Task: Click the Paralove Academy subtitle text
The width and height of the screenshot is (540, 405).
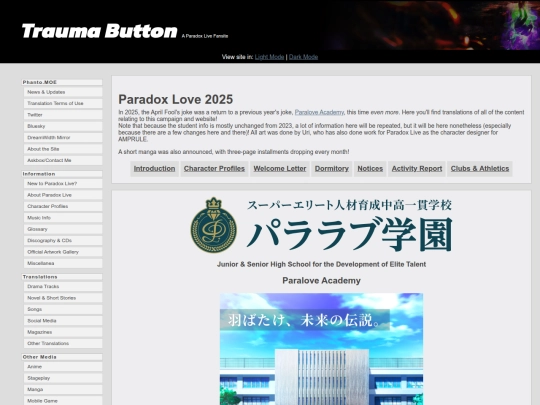Action: (321, 281)
